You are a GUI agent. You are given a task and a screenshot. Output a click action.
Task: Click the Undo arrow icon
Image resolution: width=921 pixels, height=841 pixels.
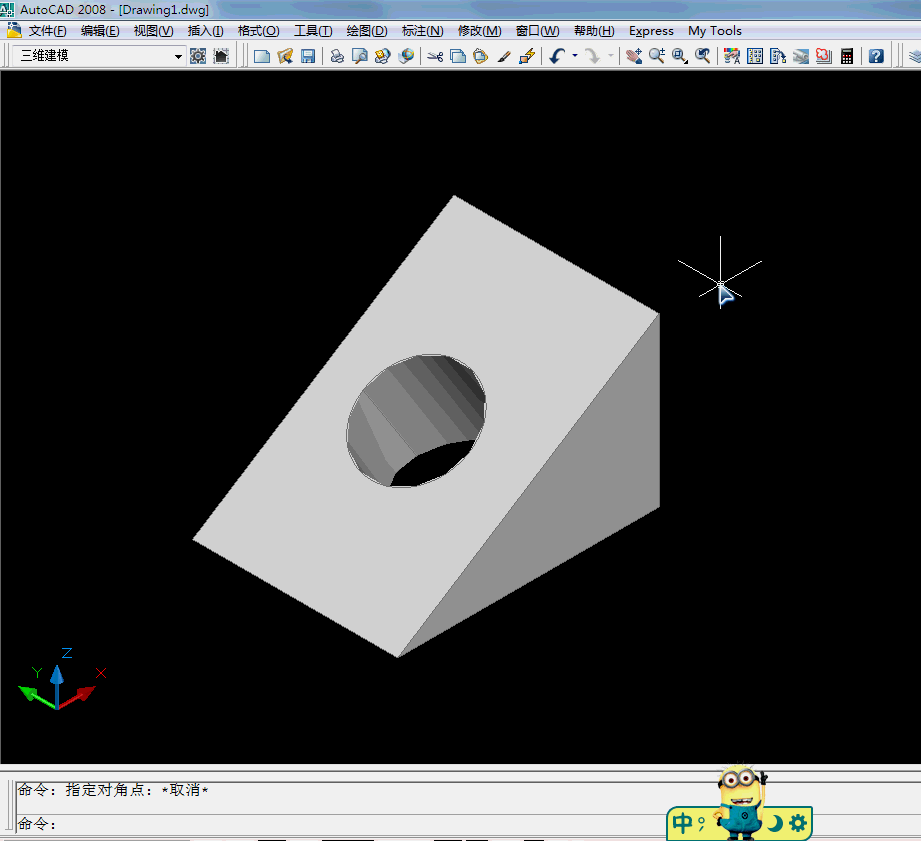coord(557,56)
